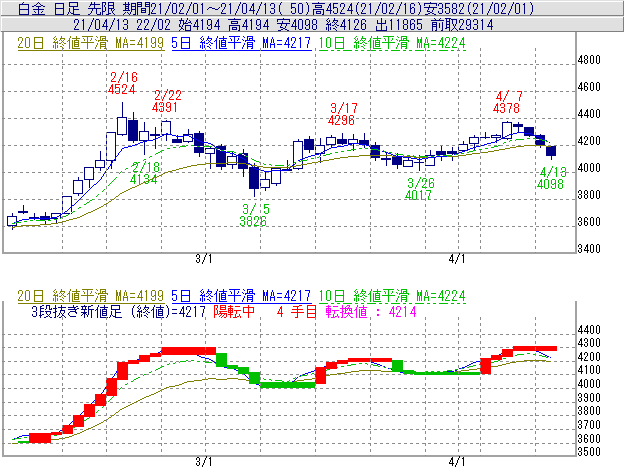The width and height of the screenshot is (624, 473).
Task: Click the 4/7 4378 peak label
Action: pyautogui.click(x=507, y=102)
